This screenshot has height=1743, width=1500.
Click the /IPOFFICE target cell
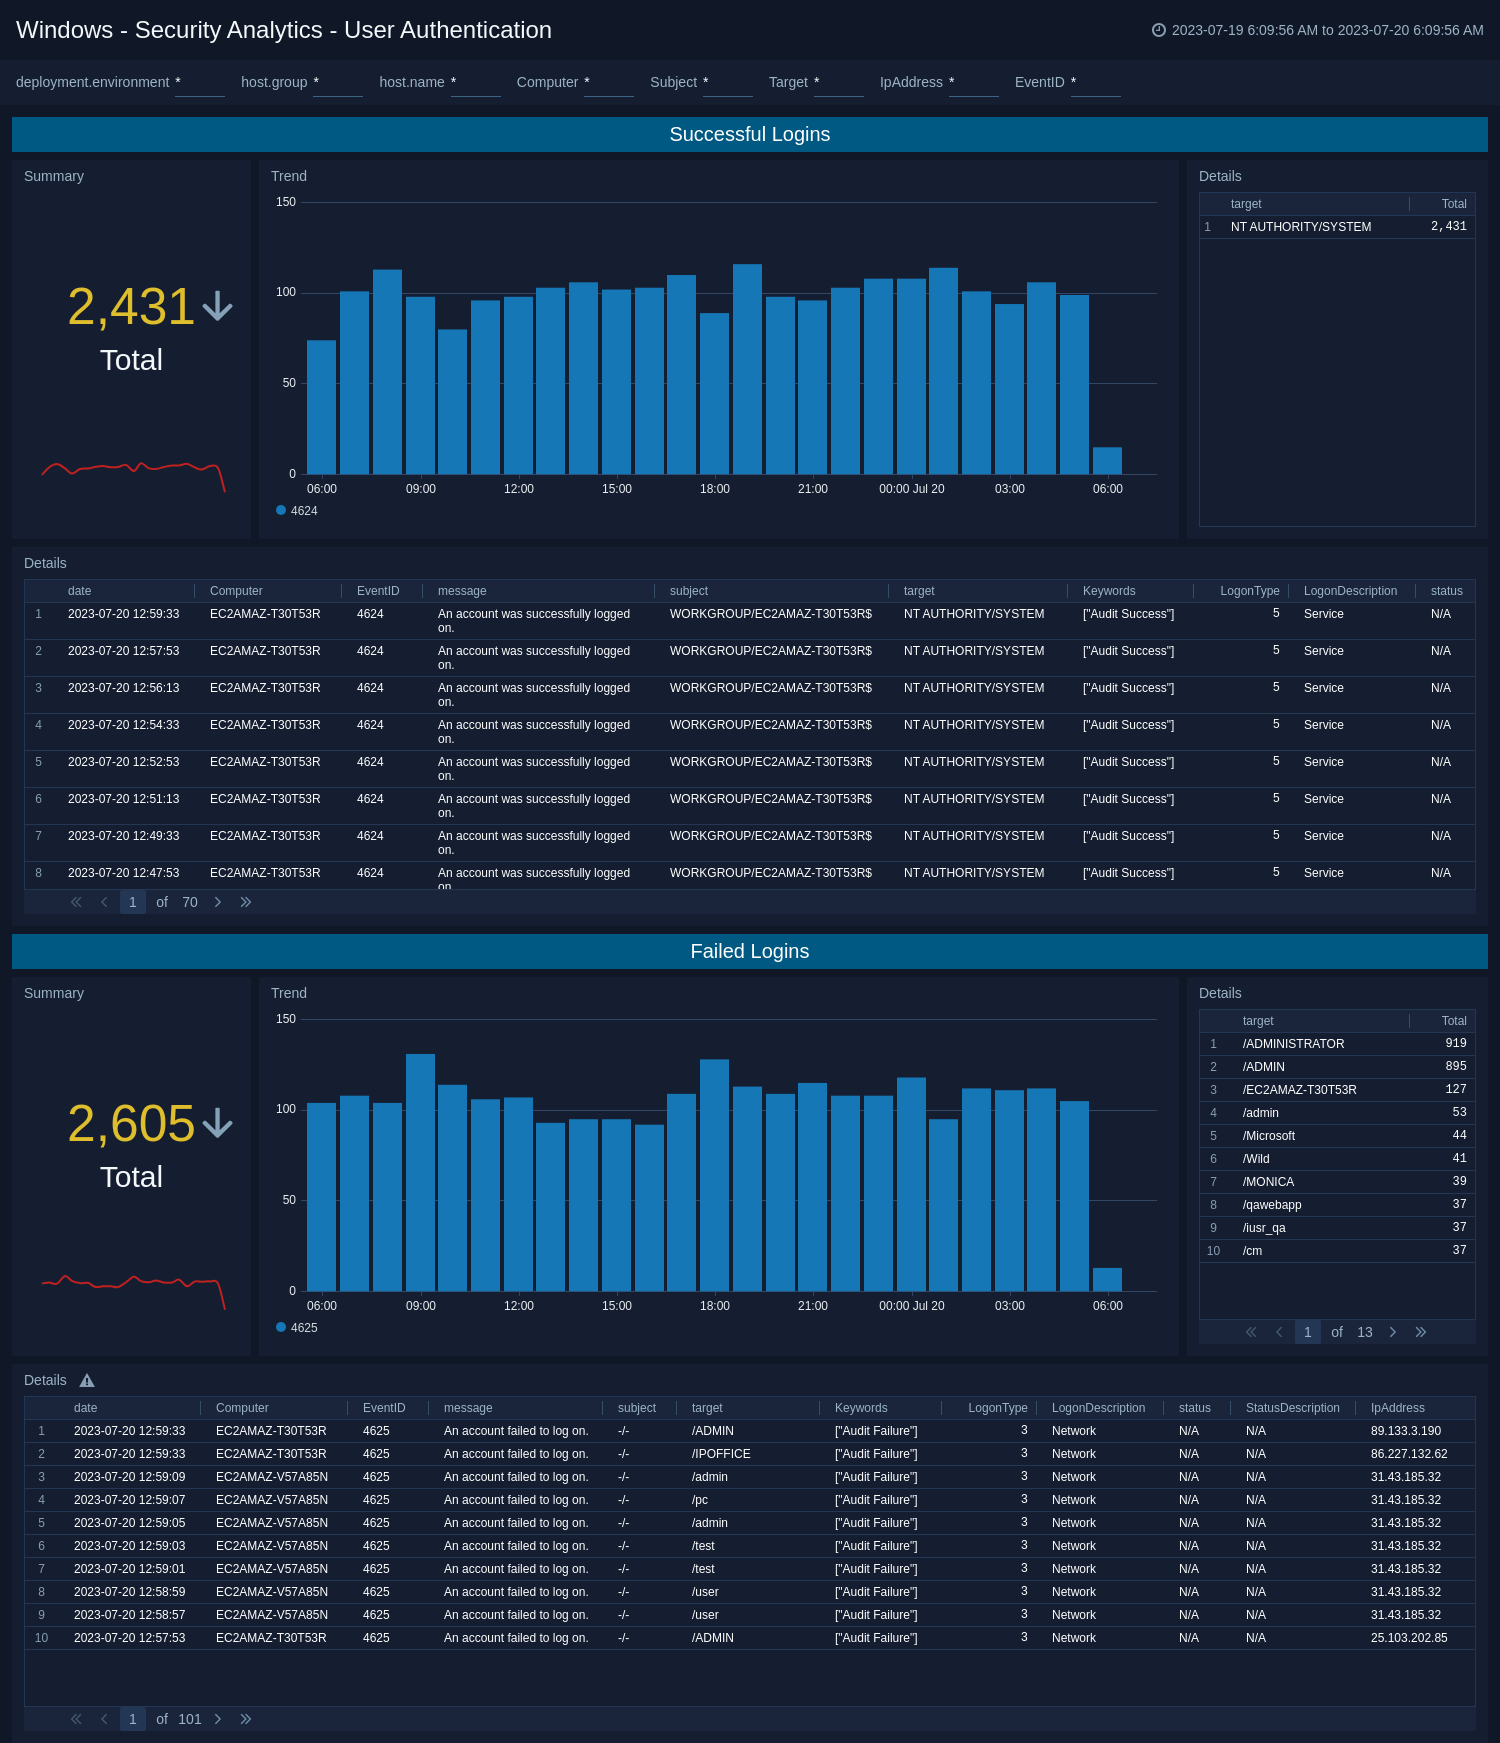[721, 1454]
